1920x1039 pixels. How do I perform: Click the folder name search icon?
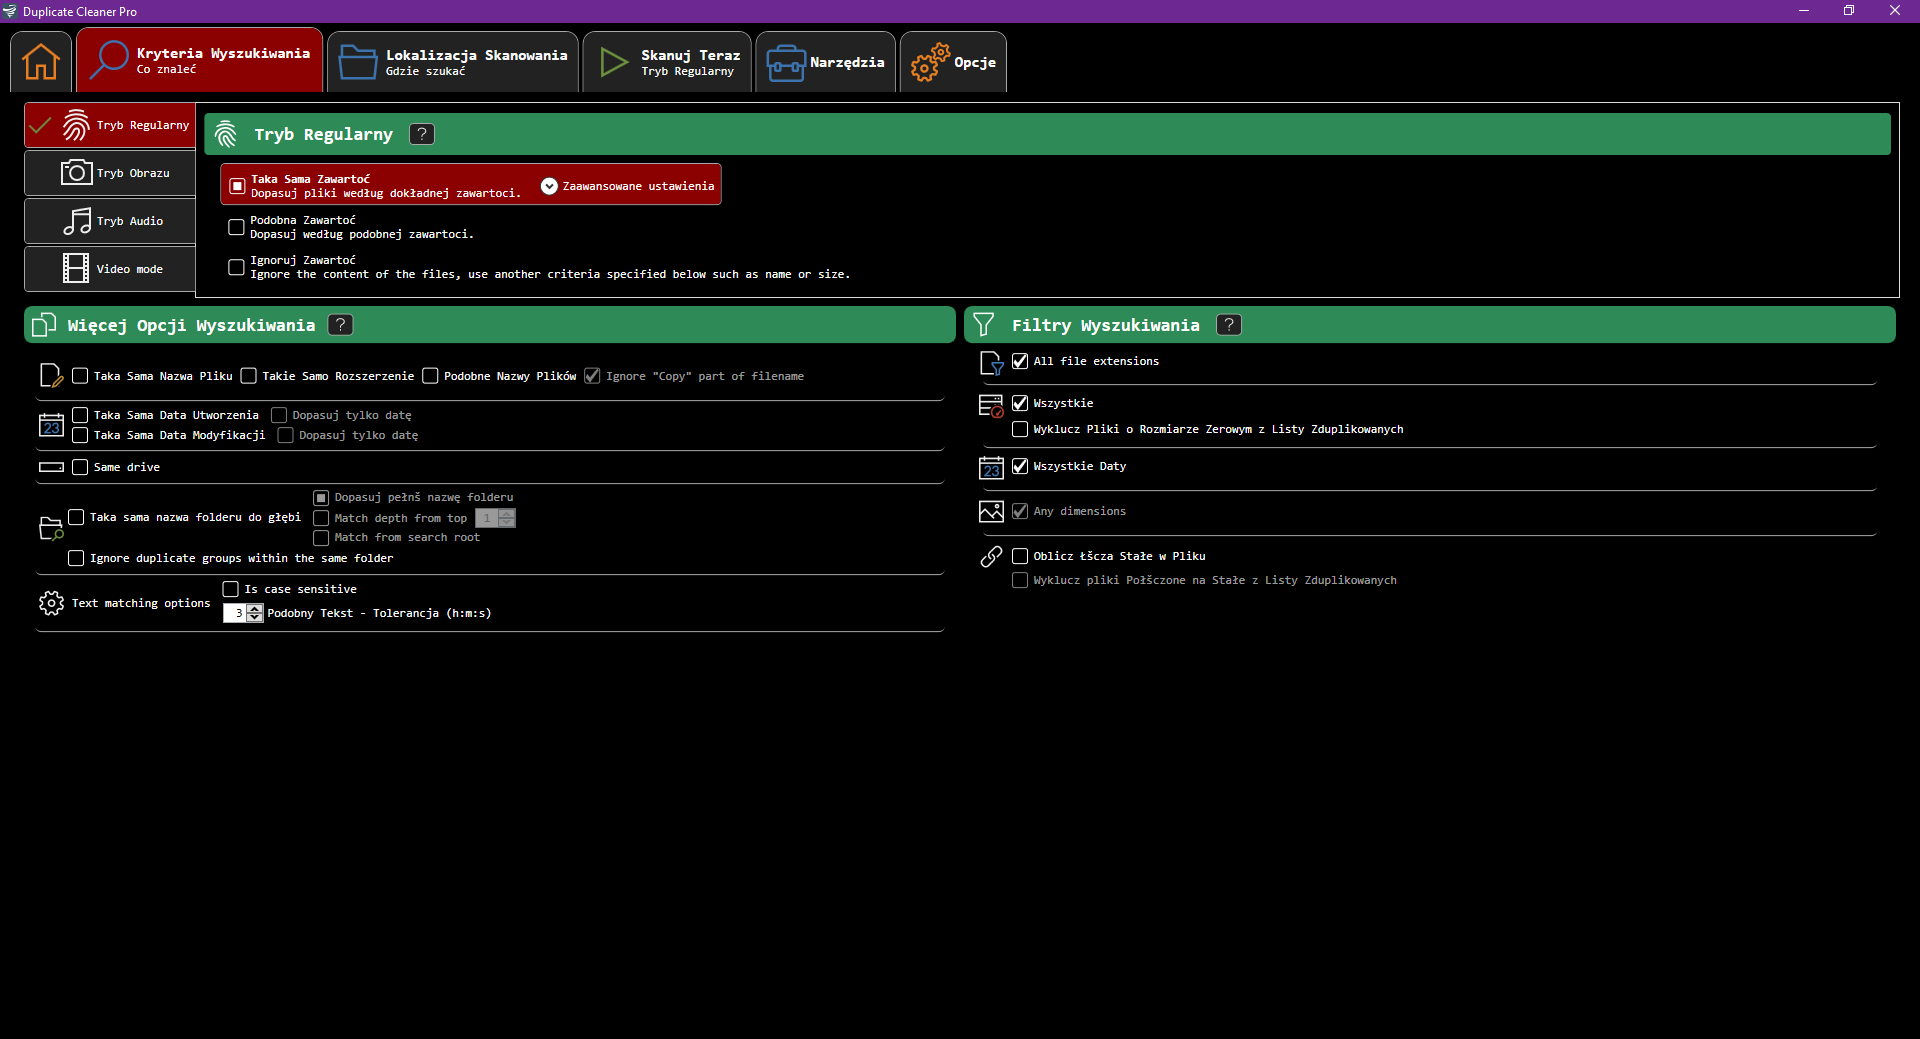[x=51, y=528]
